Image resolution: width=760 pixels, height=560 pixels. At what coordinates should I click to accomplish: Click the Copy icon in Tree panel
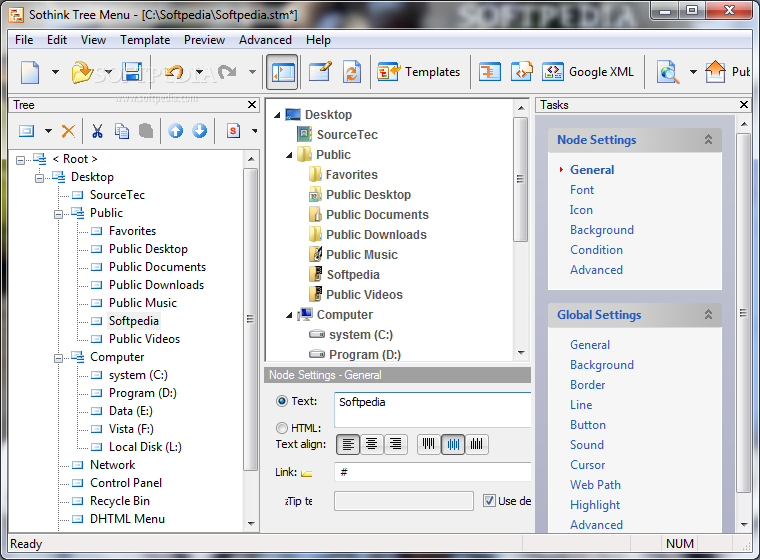pos(122,131)
